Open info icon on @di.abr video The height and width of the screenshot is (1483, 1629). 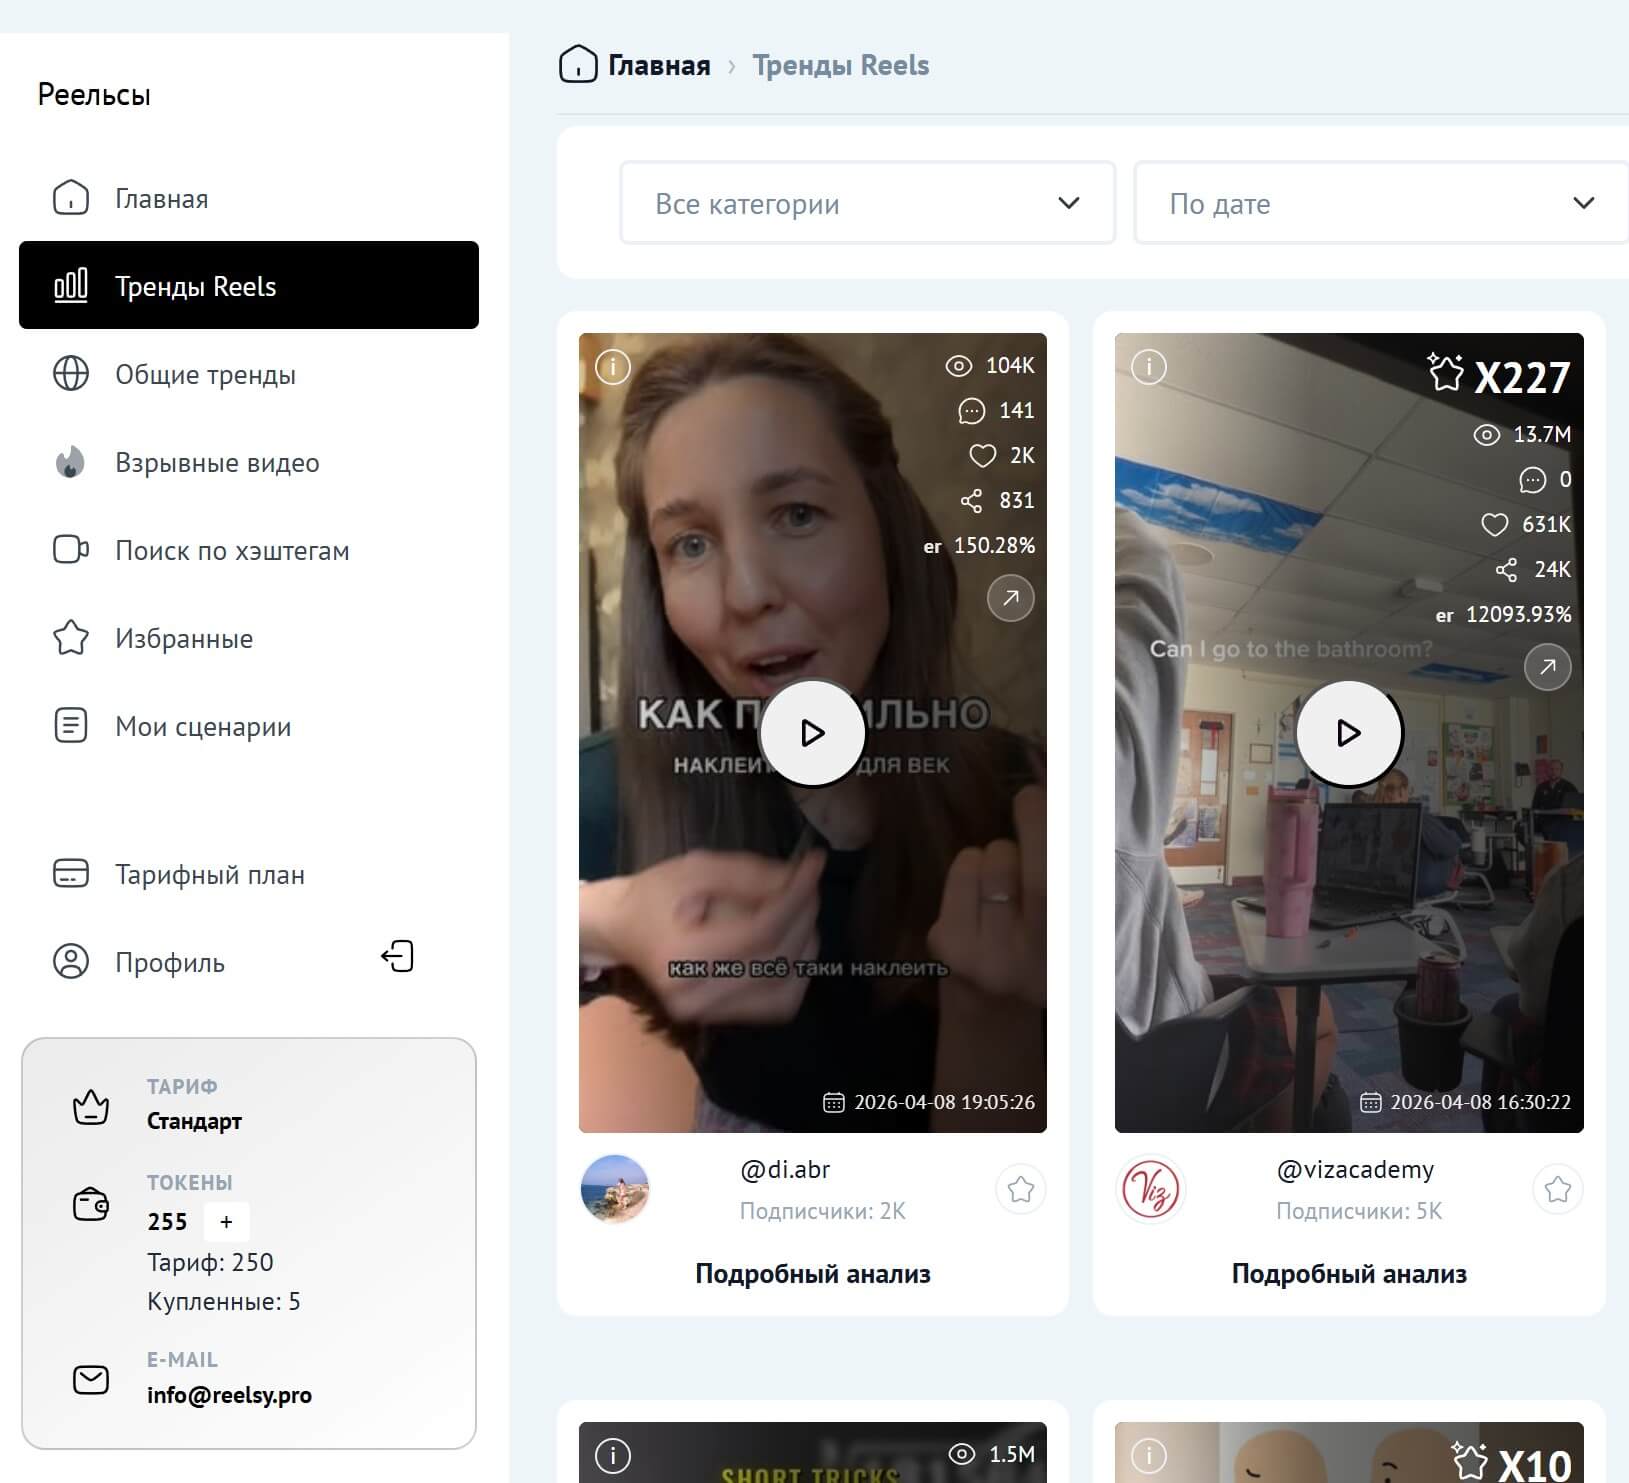(x=613, y=367)
